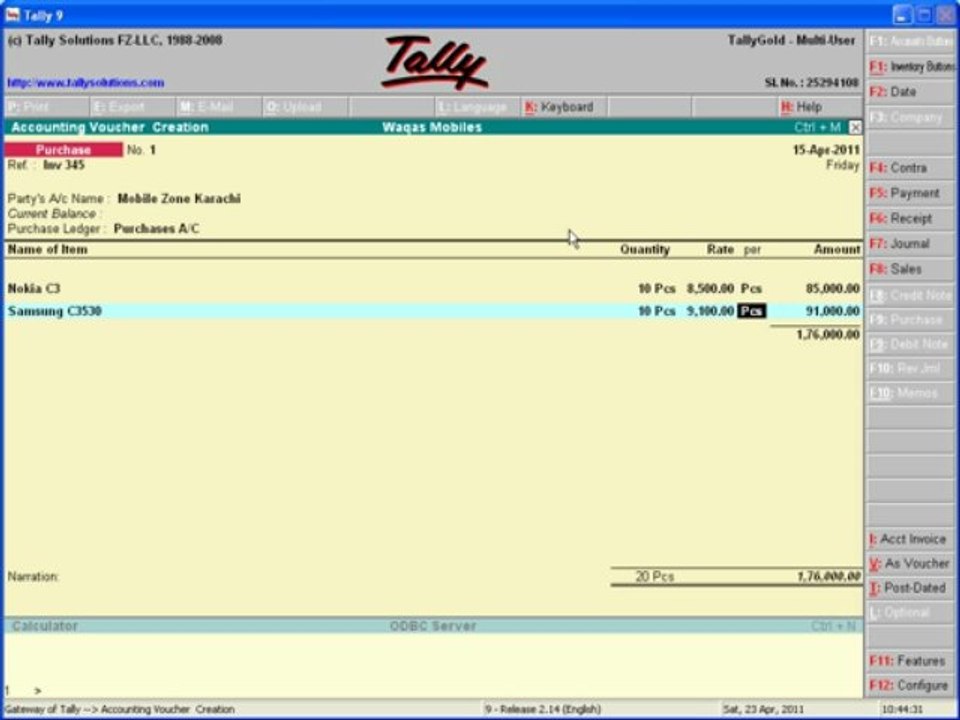Viewport: 960px width, 720px height.
Task: Click the highlighted Pcs unit field
Action: pos(751,311)
